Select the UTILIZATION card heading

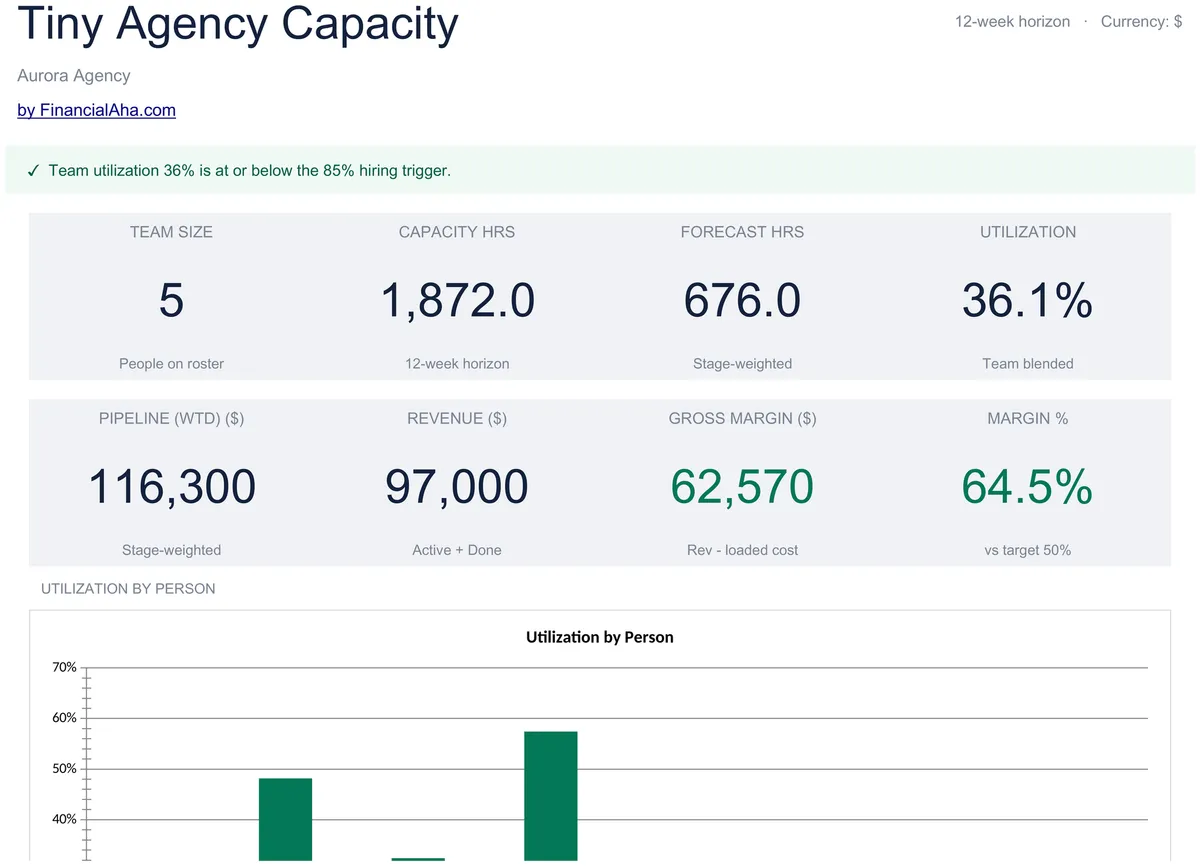[x=1028, y=232]
